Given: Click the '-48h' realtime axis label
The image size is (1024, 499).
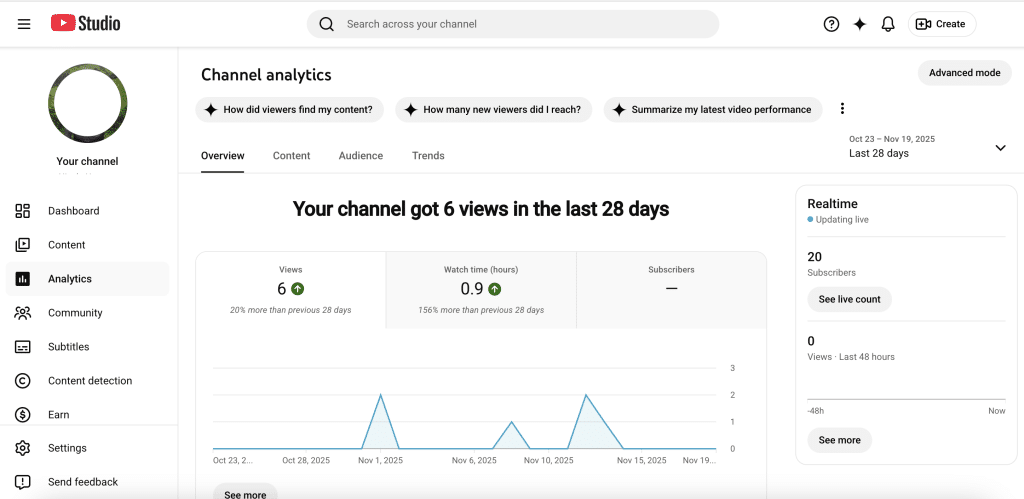Looking at the screenshot, I should click(816, 411).
